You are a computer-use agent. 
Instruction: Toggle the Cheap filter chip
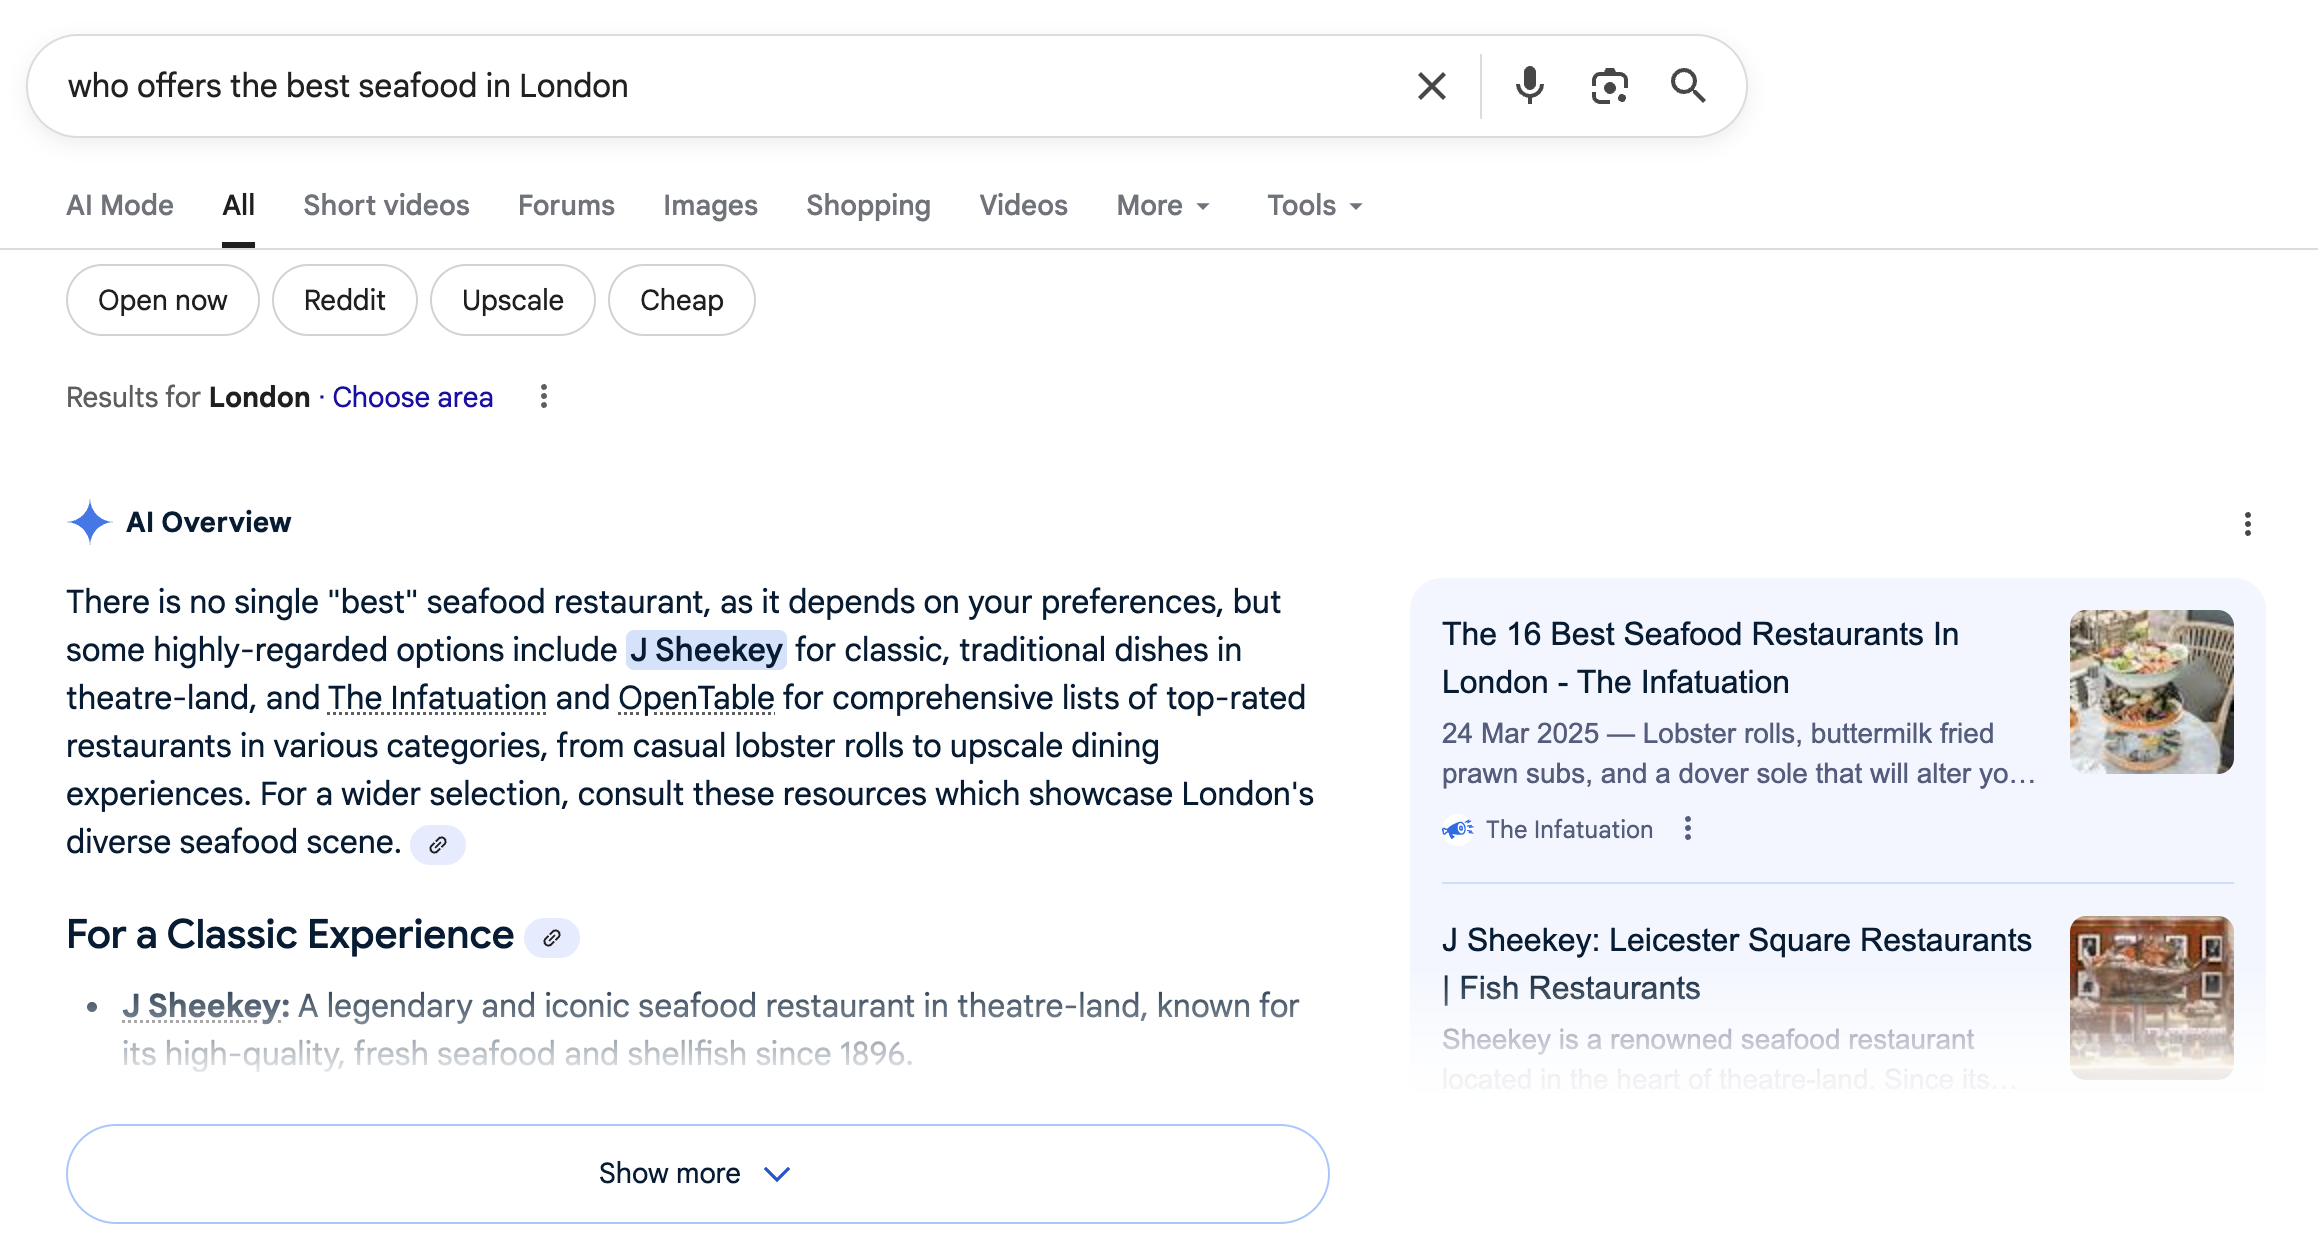pos(681,300)
